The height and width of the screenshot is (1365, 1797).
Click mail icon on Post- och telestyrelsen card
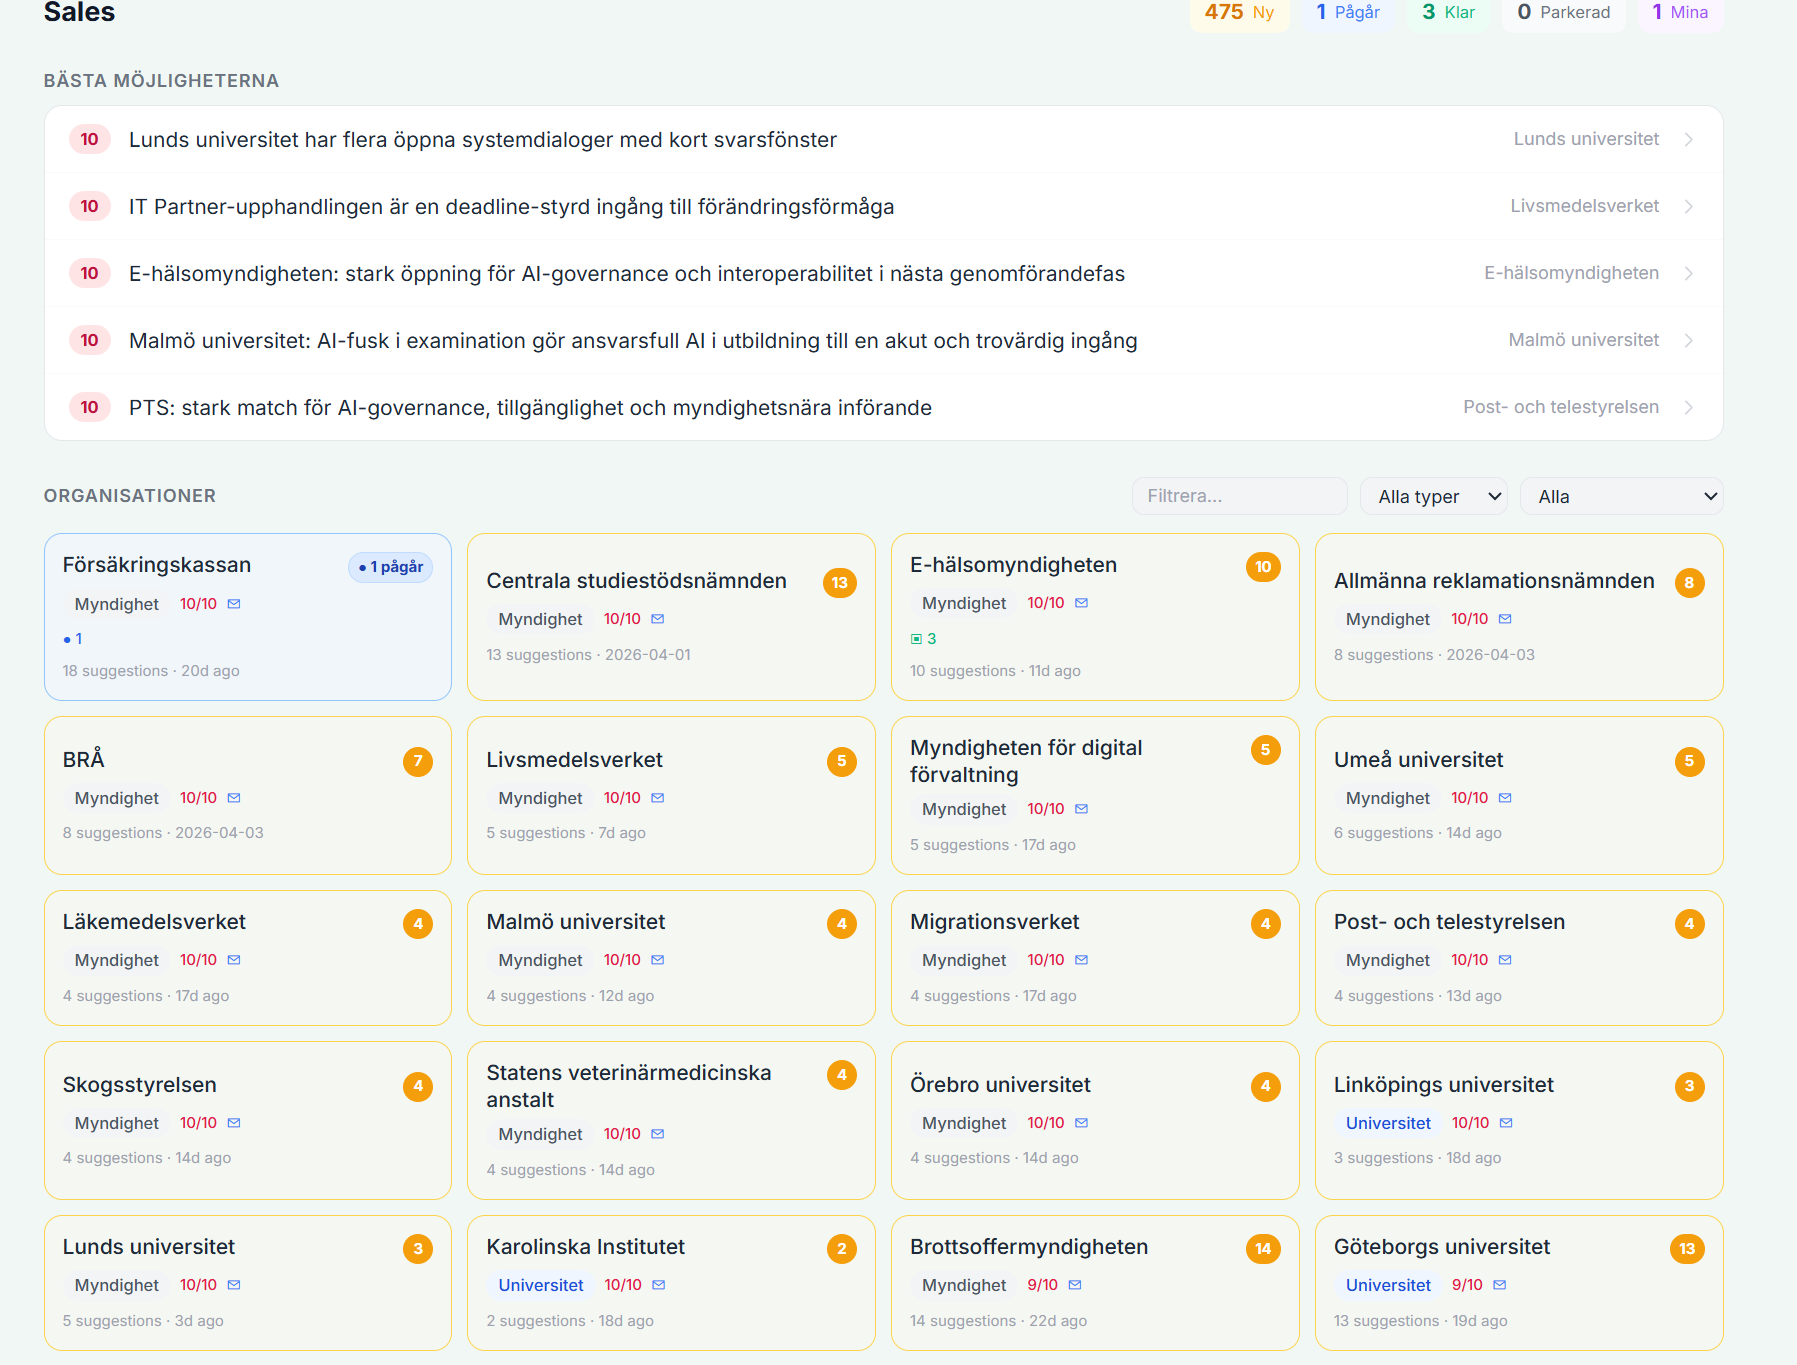pyautogui.click(x=1506, y=960)
